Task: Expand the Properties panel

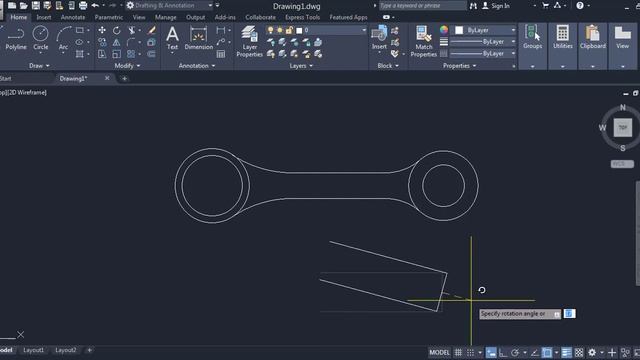Action: (x=460, y=66)
